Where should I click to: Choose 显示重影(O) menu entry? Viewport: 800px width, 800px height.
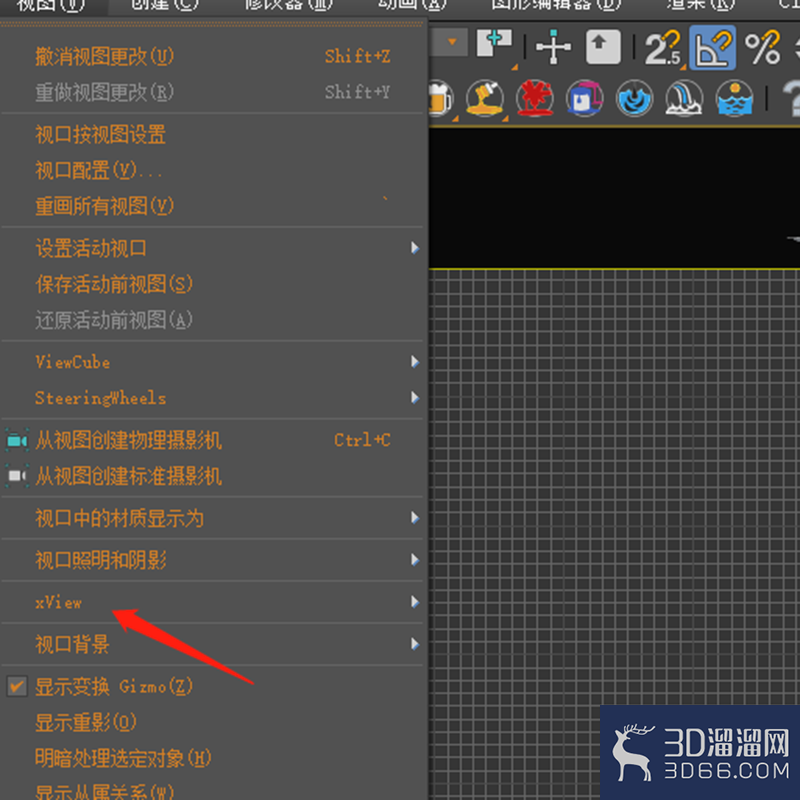(212, 722)
